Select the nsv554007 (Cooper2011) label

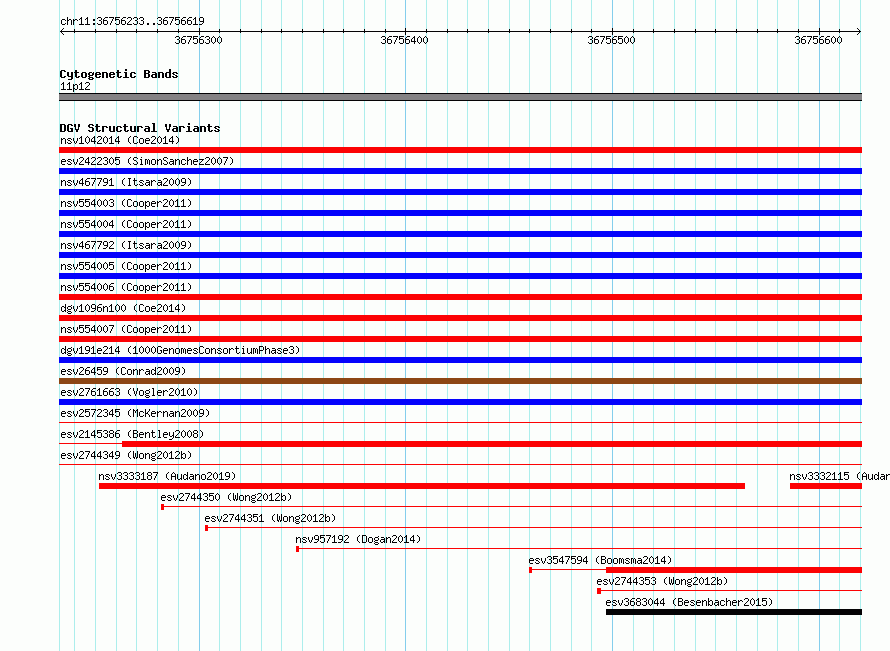click(x=126, y=329)
